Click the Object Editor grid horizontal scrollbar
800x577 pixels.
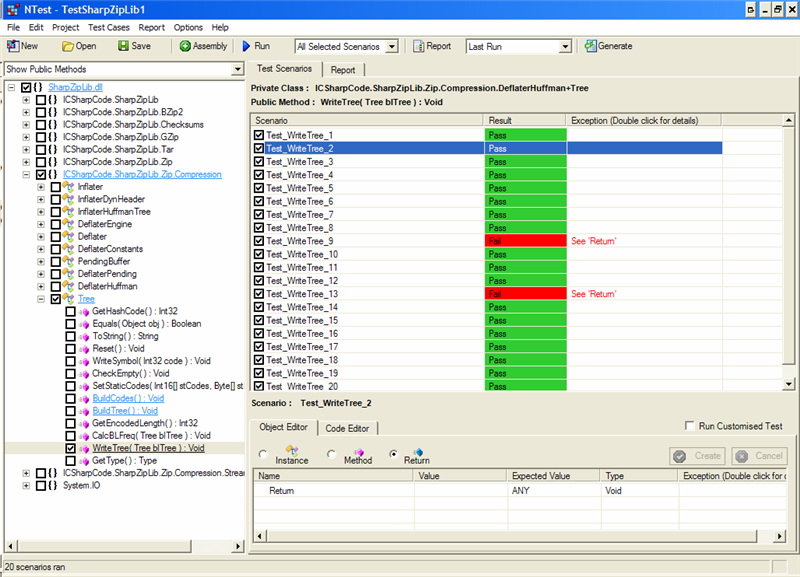(x=512, y=536)
